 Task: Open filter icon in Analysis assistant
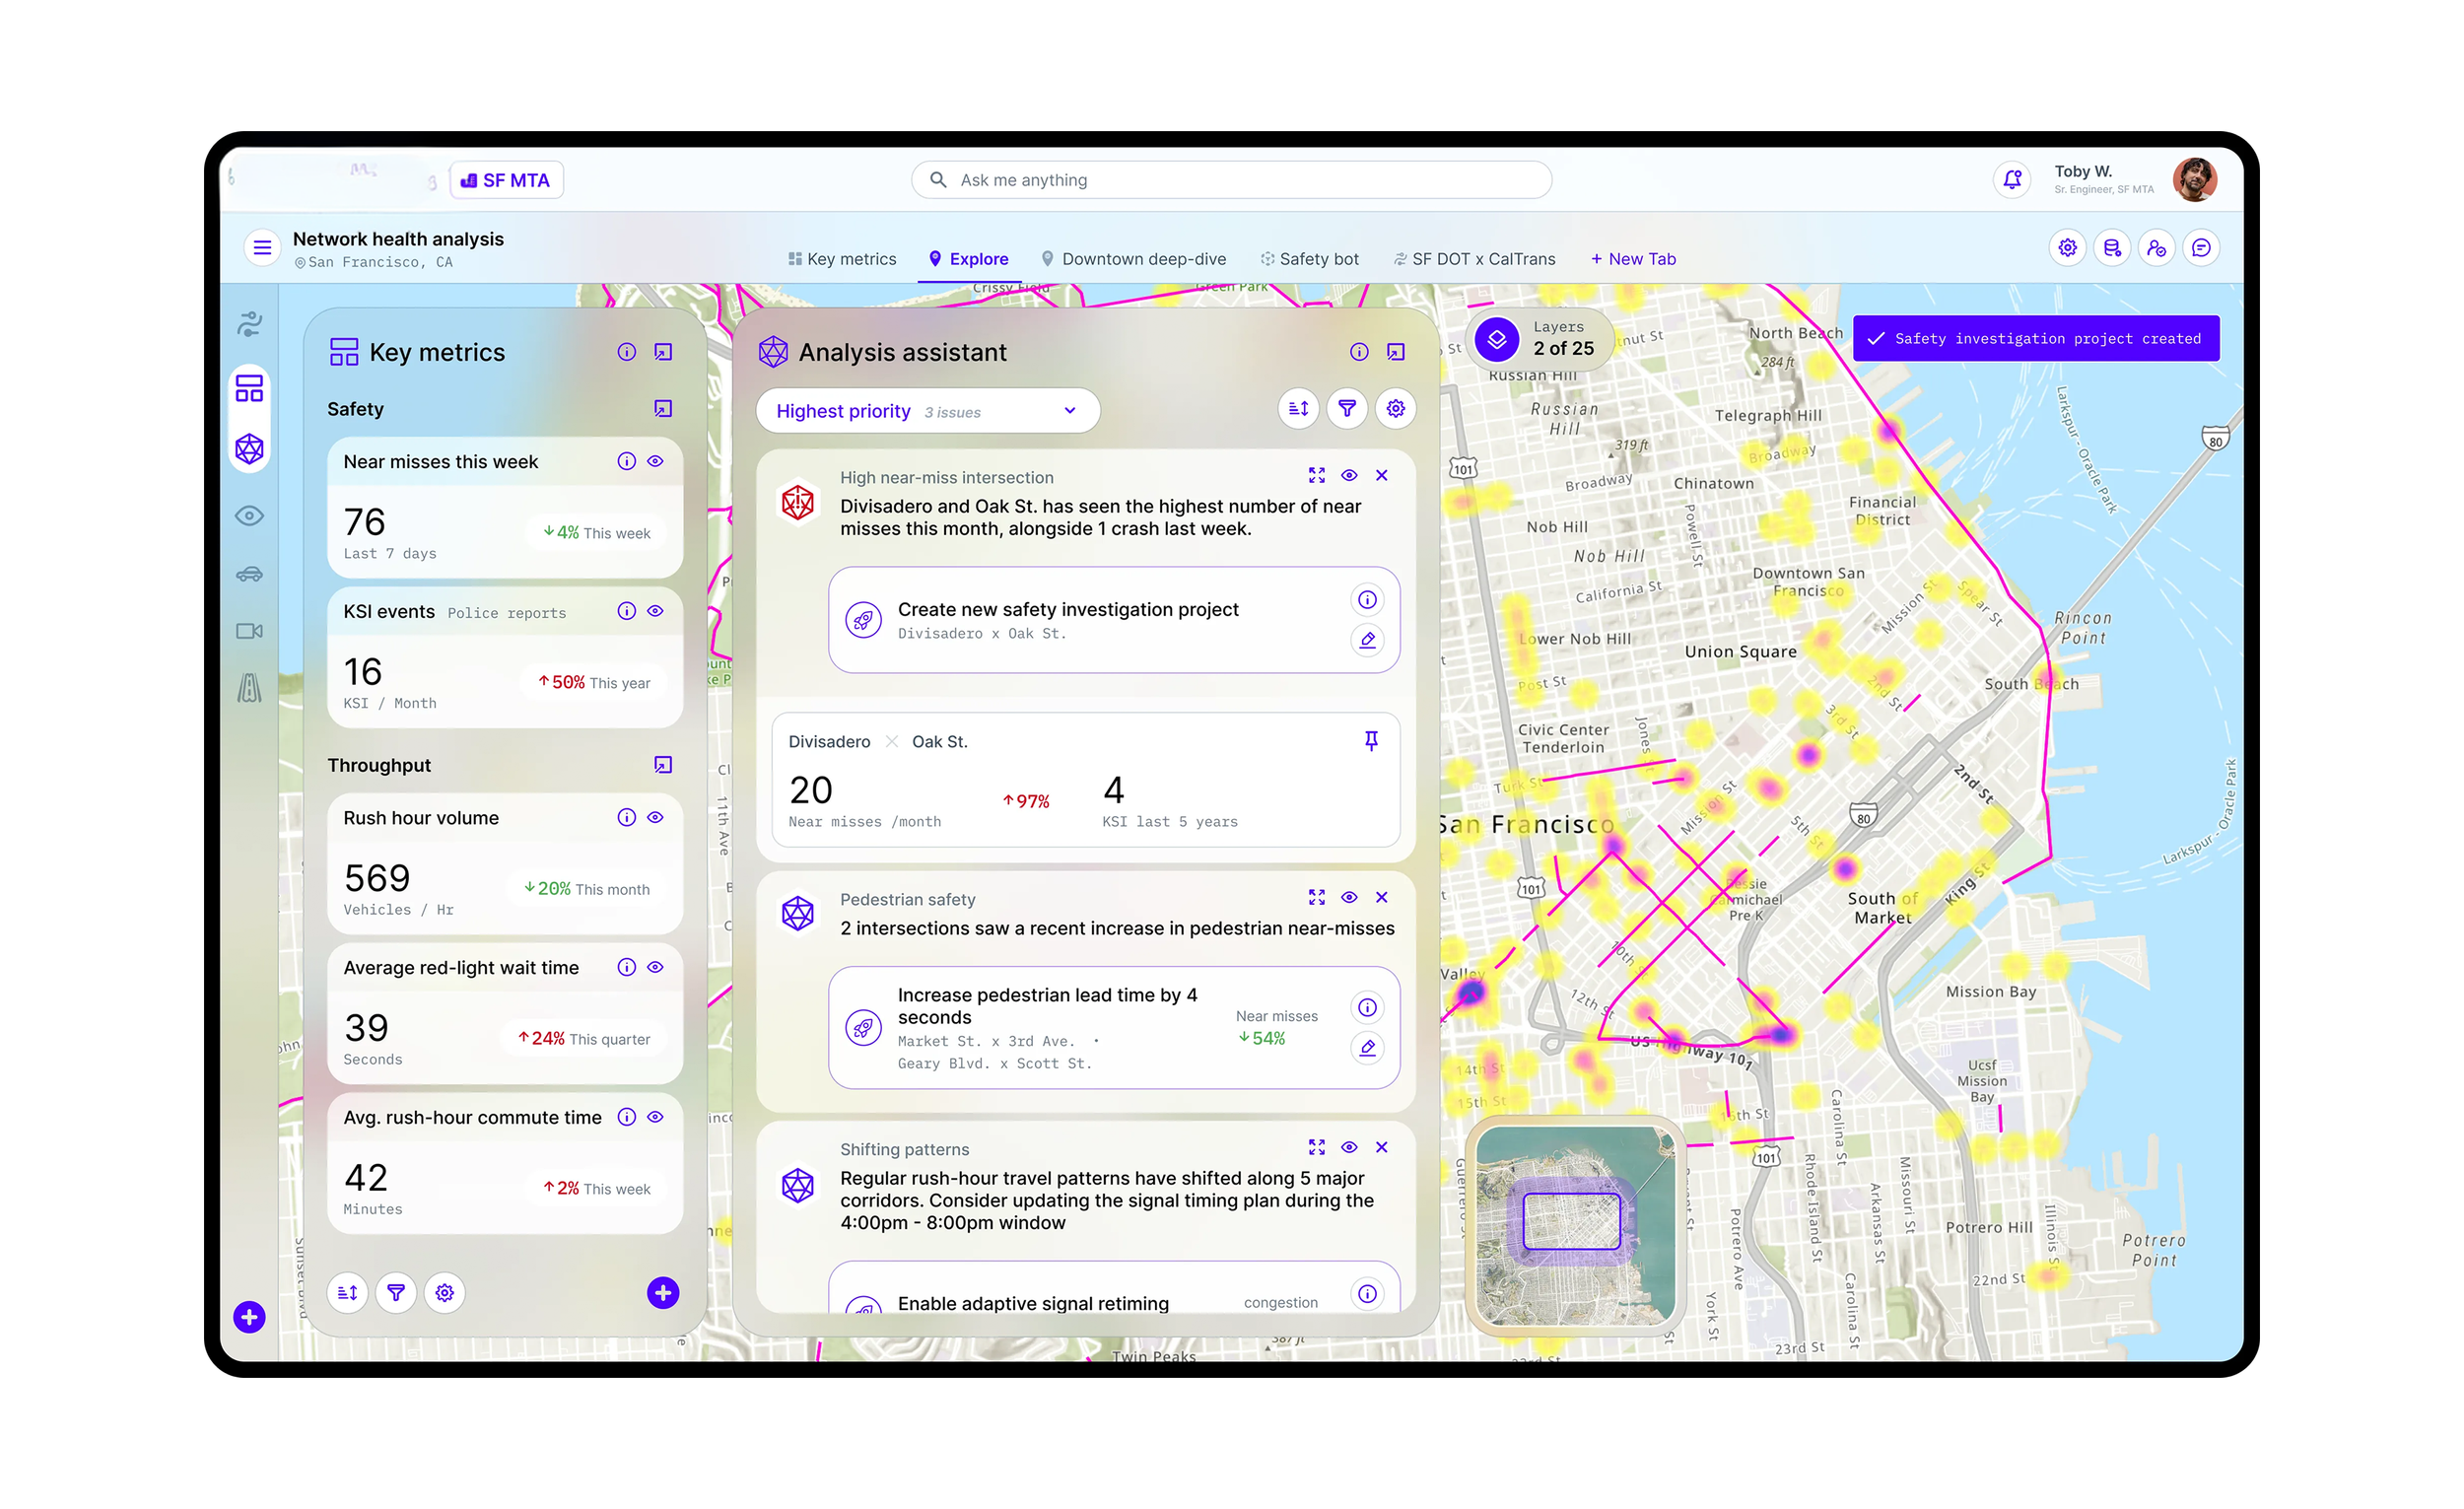(1347, 408)
